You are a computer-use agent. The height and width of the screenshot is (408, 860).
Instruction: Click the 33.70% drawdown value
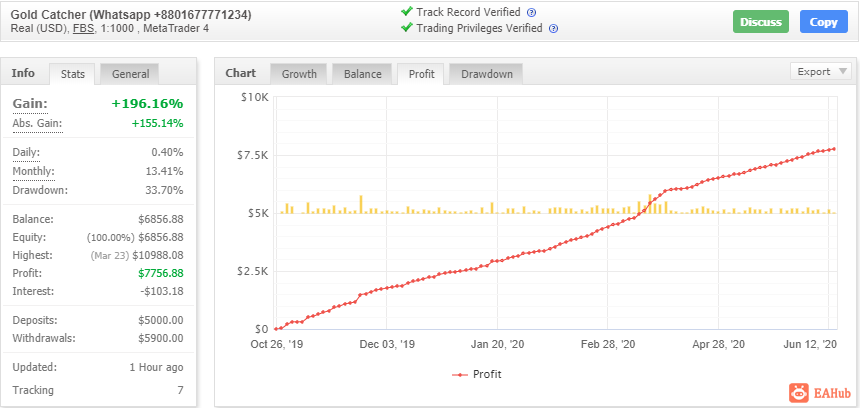click(x=165, y=191)
